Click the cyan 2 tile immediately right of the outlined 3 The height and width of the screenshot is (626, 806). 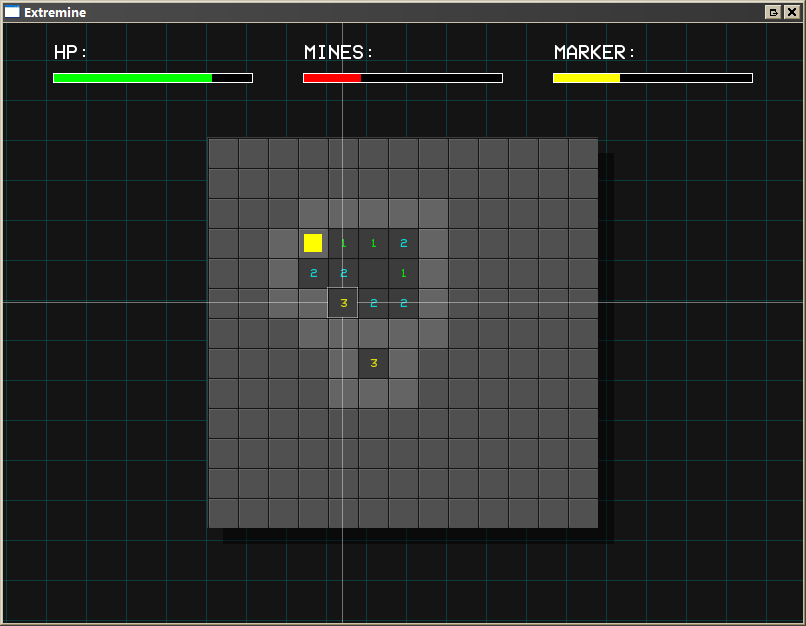(x=373, y=303)
